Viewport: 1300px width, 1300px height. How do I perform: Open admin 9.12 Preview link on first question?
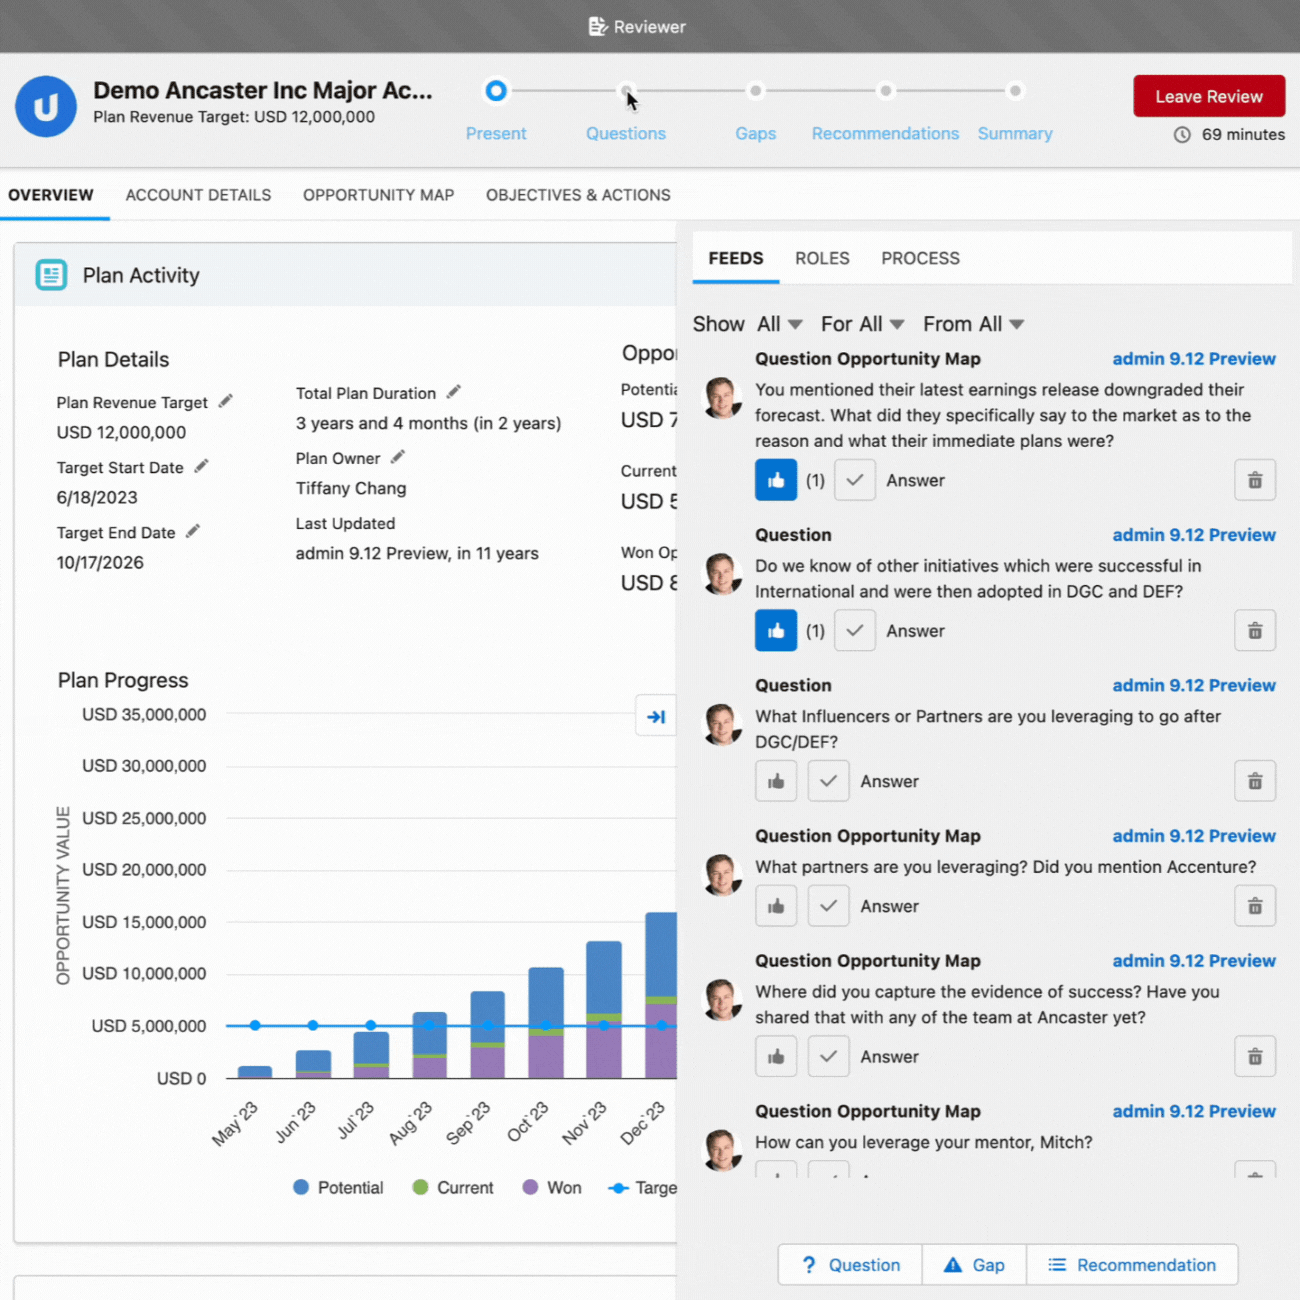pos(1194,359)
